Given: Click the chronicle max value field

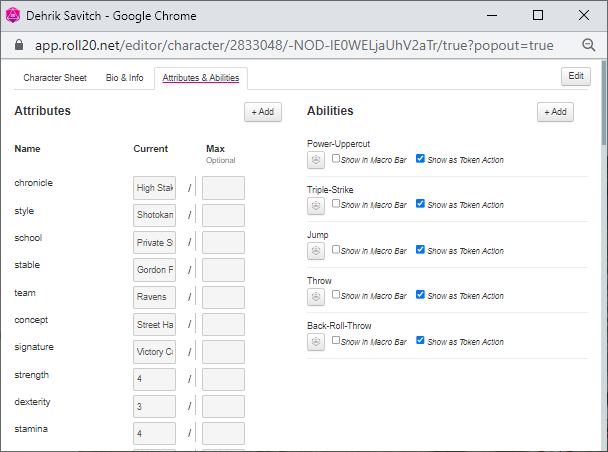Looking at the screenshot, I should 223,188.
